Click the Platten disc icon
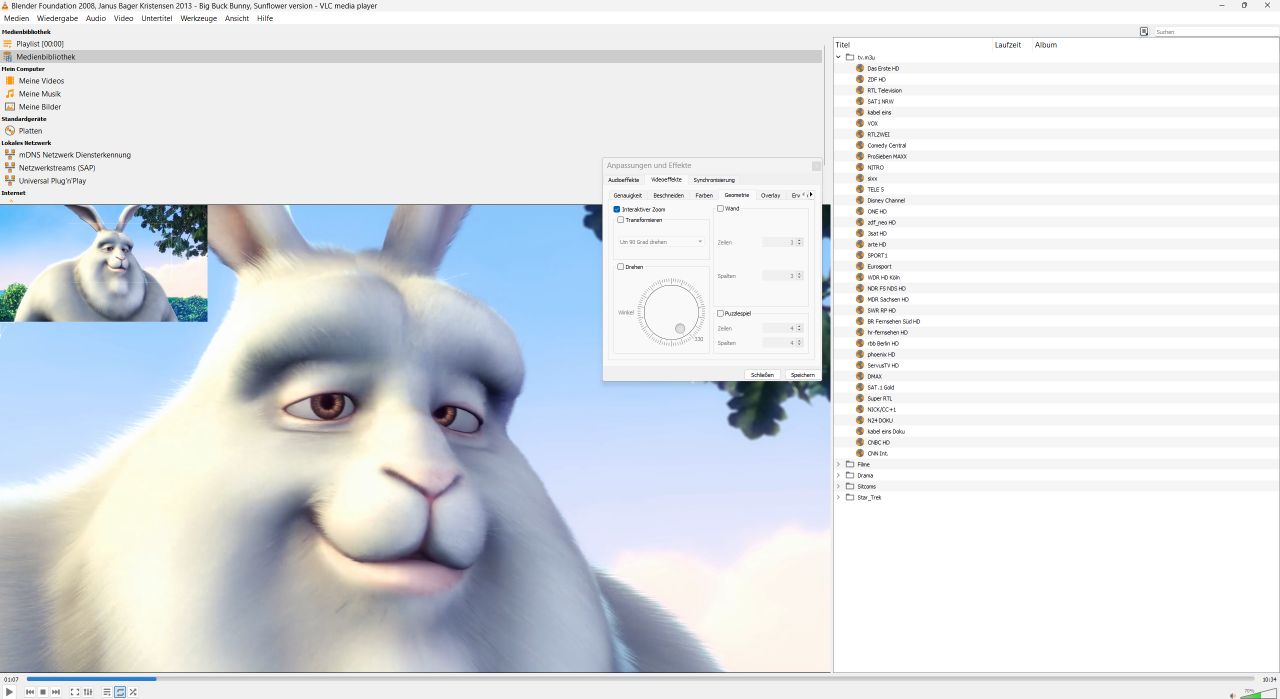Image resolution: width=1280 pixels, height=699 pixels. 10,131
